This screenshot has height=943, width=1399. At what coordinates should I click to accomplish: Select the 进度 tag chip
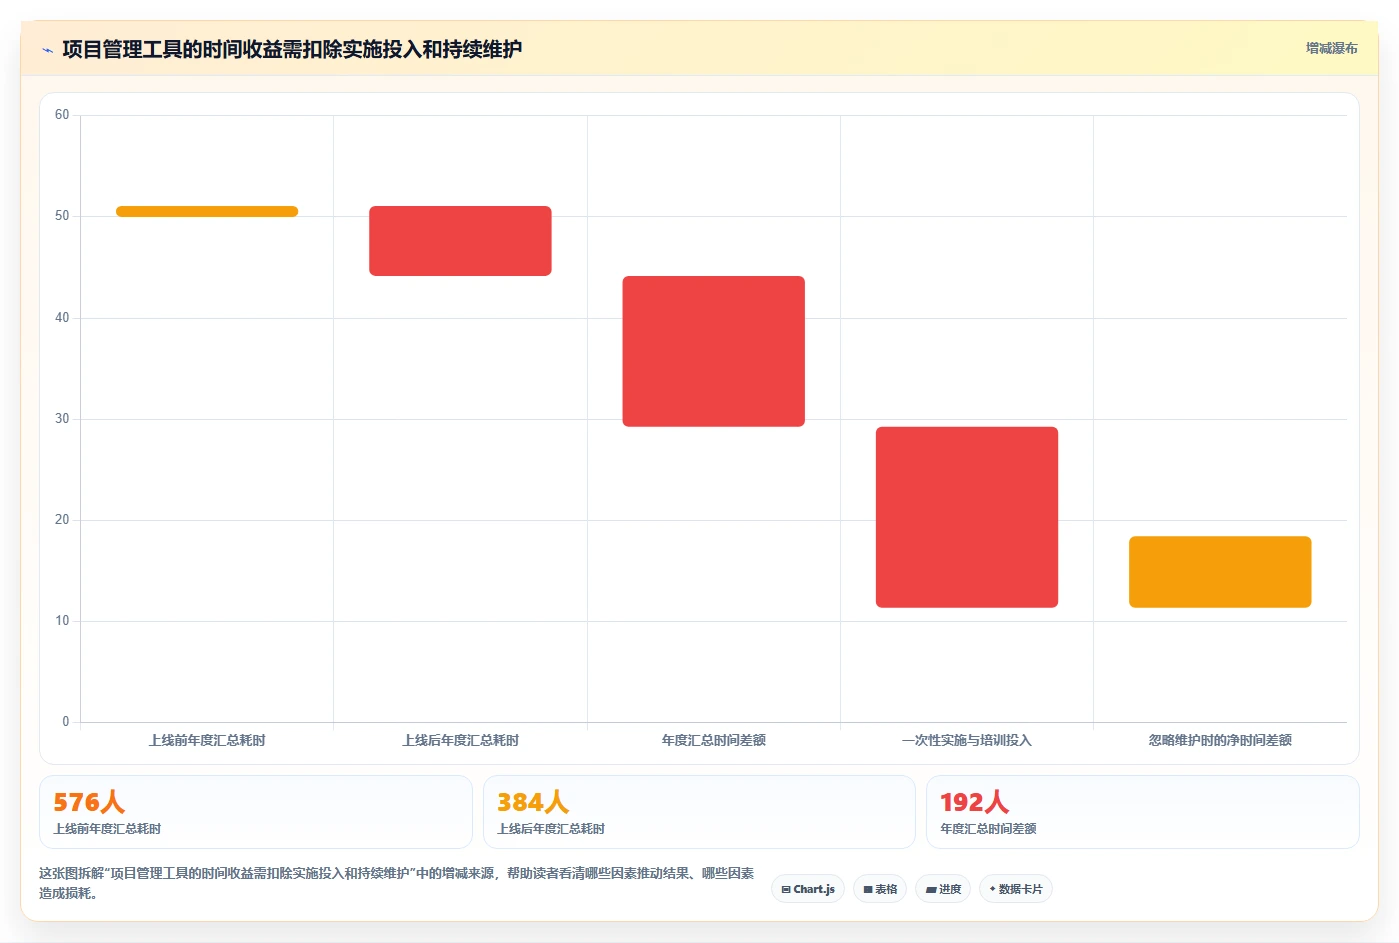click(943, 889)
